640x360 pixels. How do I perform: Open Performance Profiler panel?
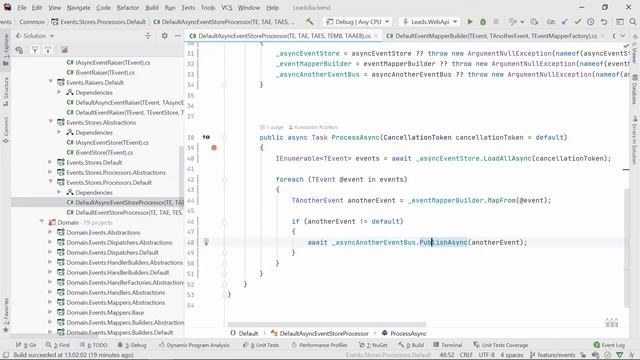(319, 345)
